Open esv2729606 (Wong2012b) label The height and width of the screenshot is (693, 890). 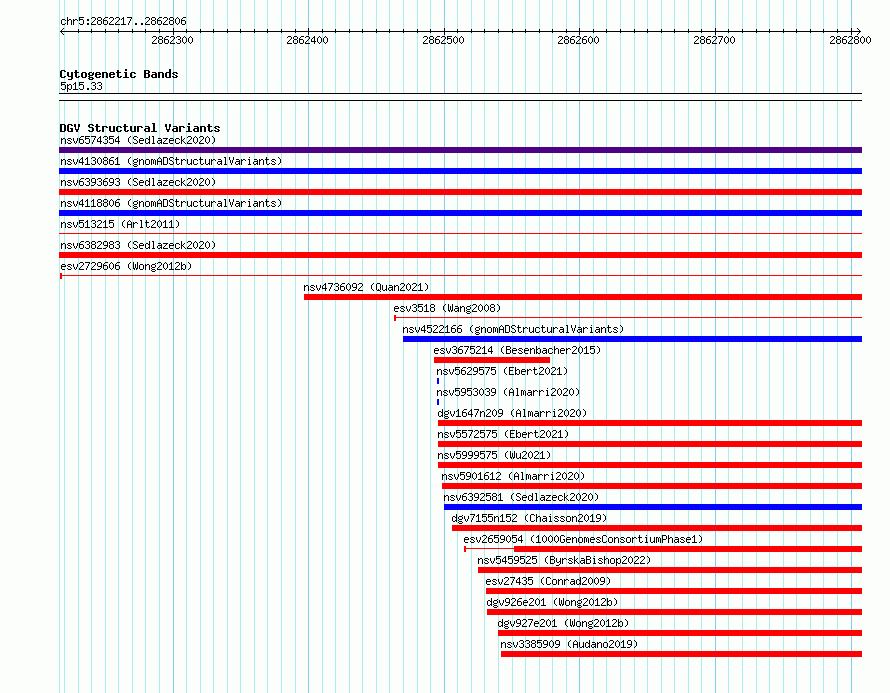[x=126, y=266]
